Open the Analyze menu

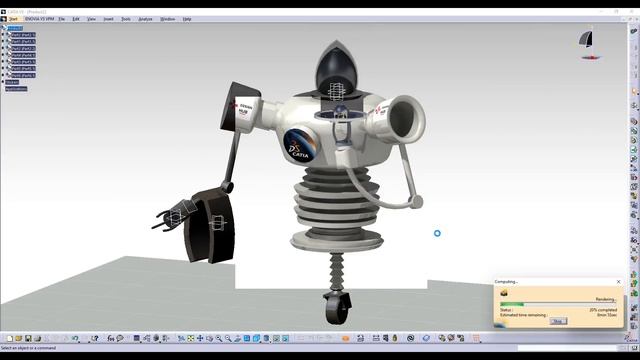click(145, 19)
